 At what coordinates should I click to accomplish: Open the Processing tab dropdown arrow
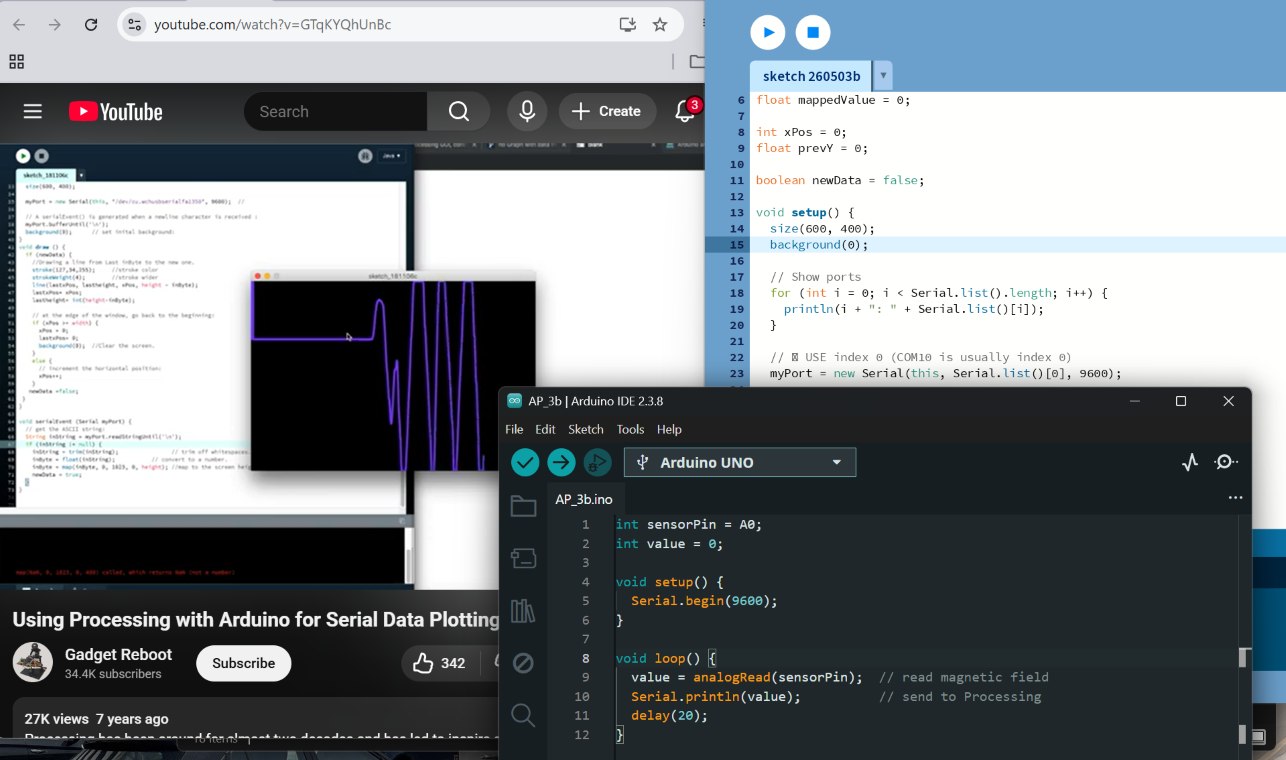[x=882, y=76]
